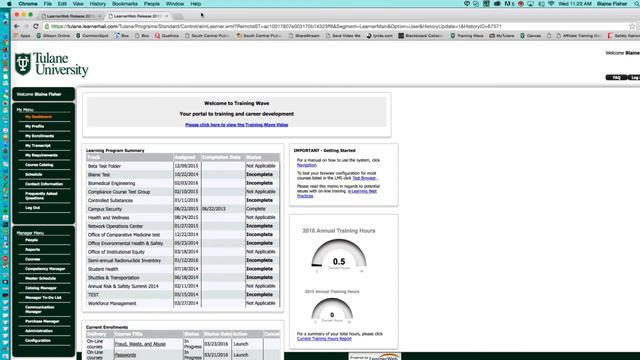Open the Apple menu
Image resolution: width=640 pixels, height=360 pixels.
[x=9, y=4]
